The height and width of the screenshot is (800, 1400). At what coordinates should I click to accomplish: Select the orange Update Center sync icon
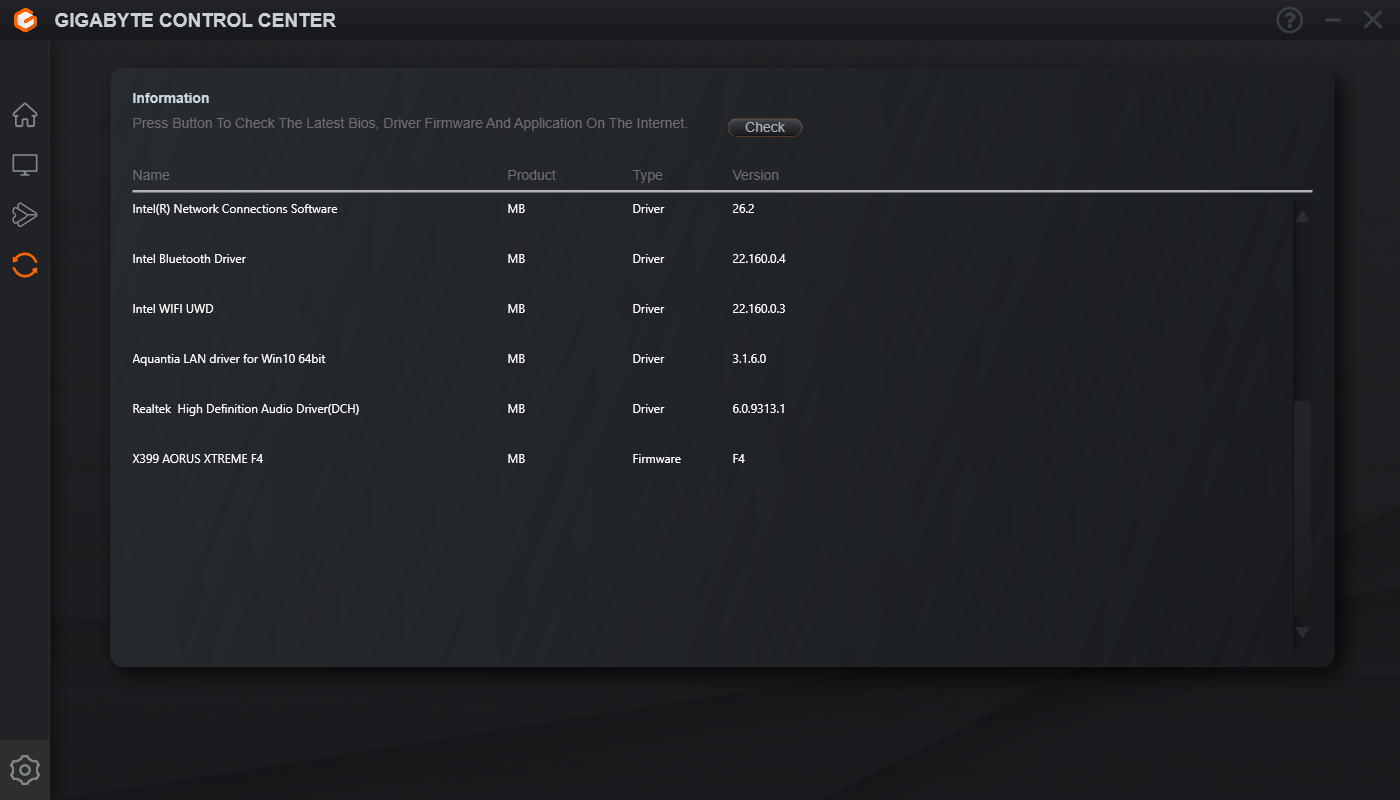pos(25,265)
